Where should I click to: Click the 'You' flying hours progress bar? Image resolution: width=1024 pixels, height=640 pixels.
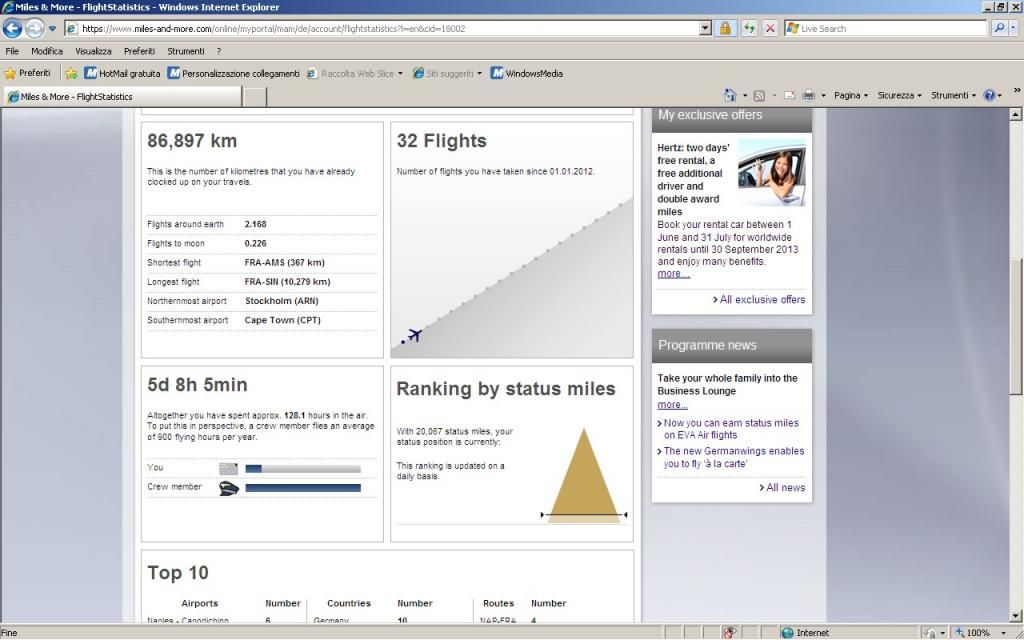303,468
